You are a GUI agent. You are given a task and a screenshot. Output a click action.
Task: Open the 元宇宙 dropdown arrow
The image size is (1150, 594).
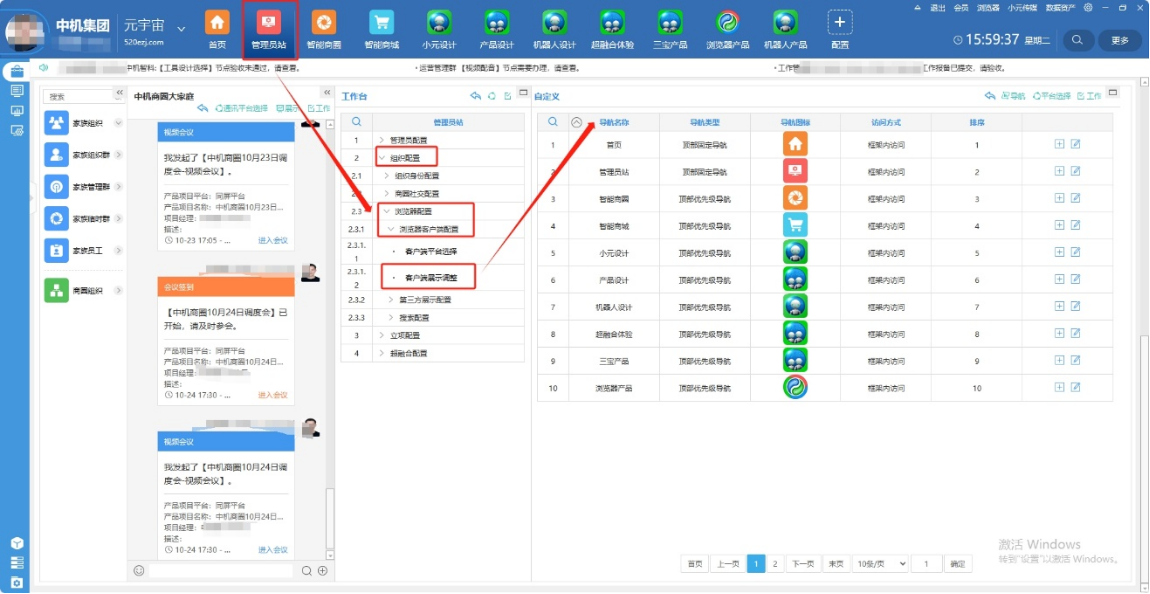[x=181, y=28]
